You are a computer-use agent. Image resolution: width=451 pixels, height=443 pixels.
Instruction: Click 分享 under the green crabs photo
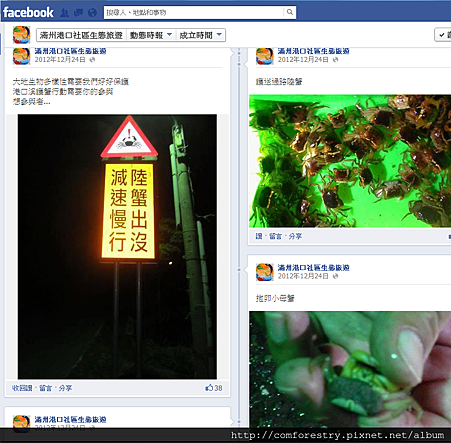295,236
